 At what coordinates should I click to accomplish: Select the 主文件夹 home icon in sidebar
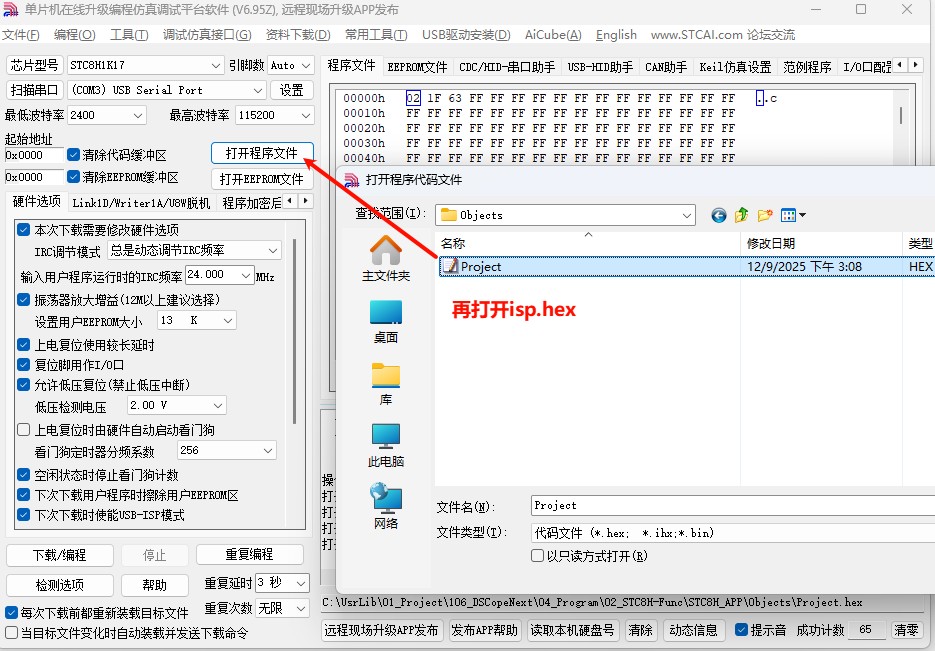[386, 258]
